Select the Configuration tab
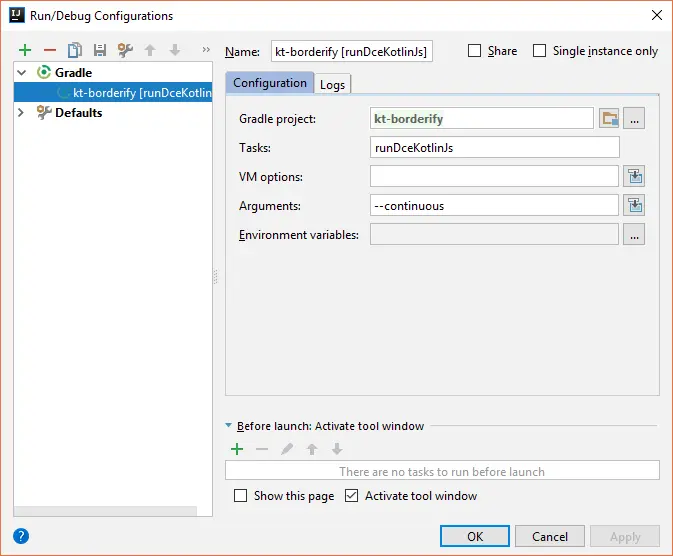Image resolution: width=673 pixels, height=556 pixels. click(270, 82)
